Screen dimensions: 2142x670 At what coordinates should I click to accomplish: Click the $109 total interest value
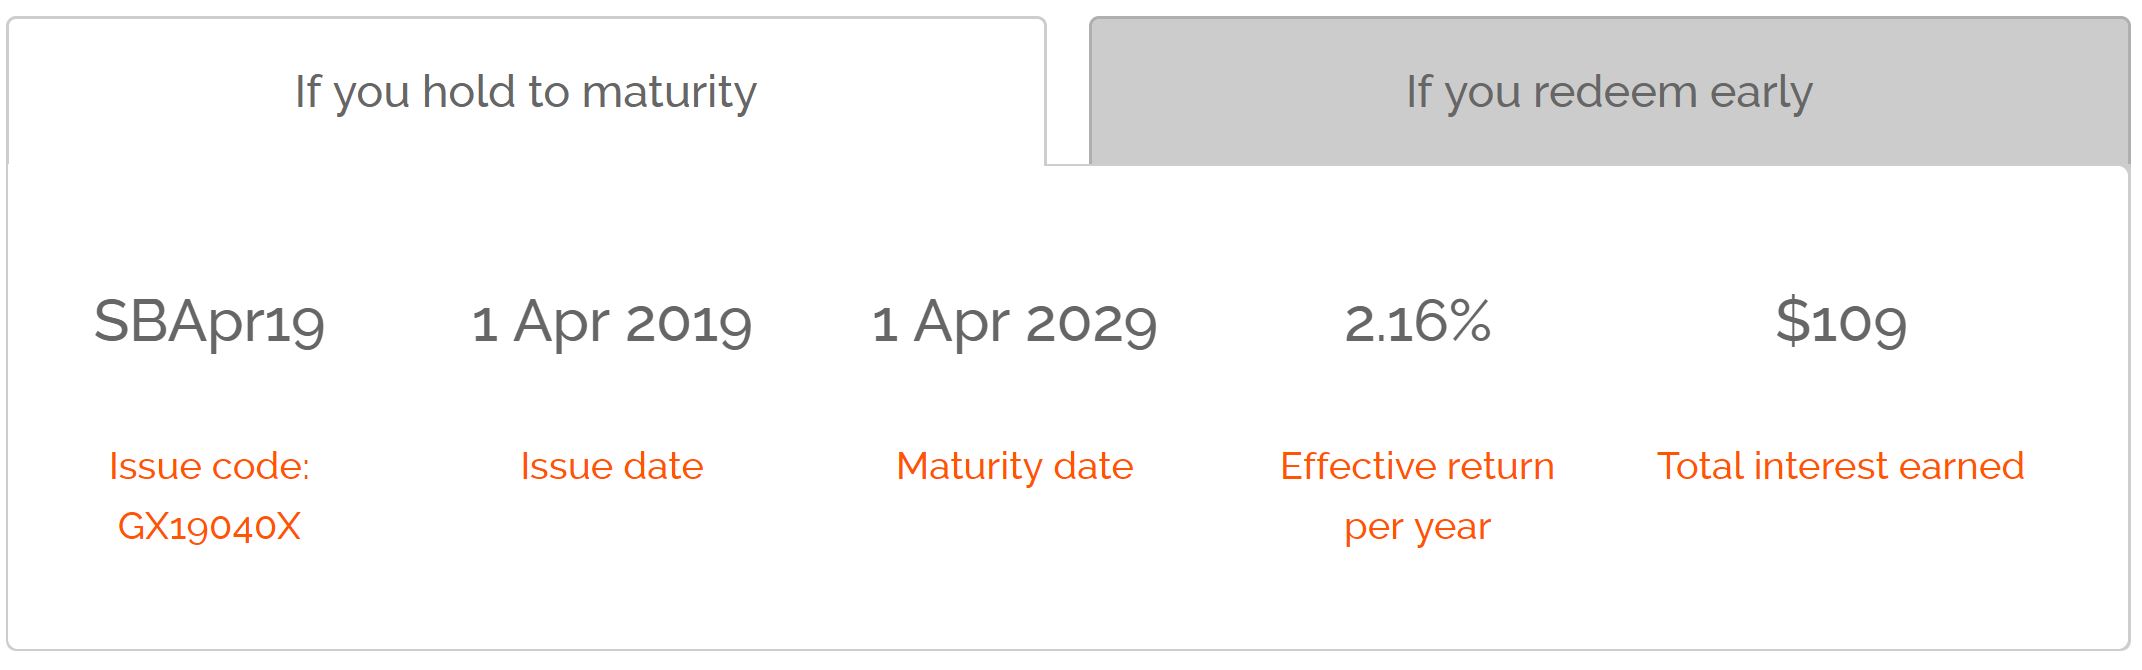[x=1840, y=322]
